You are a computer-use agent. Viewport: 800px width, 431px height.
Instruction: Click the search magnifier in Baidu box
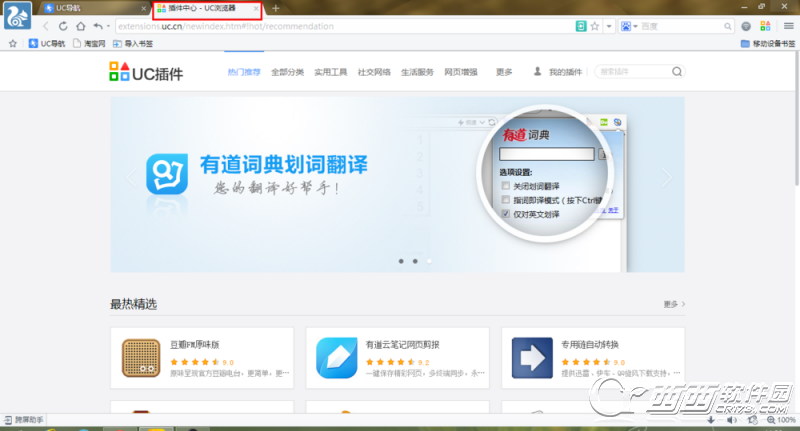(x=728, y=26)
